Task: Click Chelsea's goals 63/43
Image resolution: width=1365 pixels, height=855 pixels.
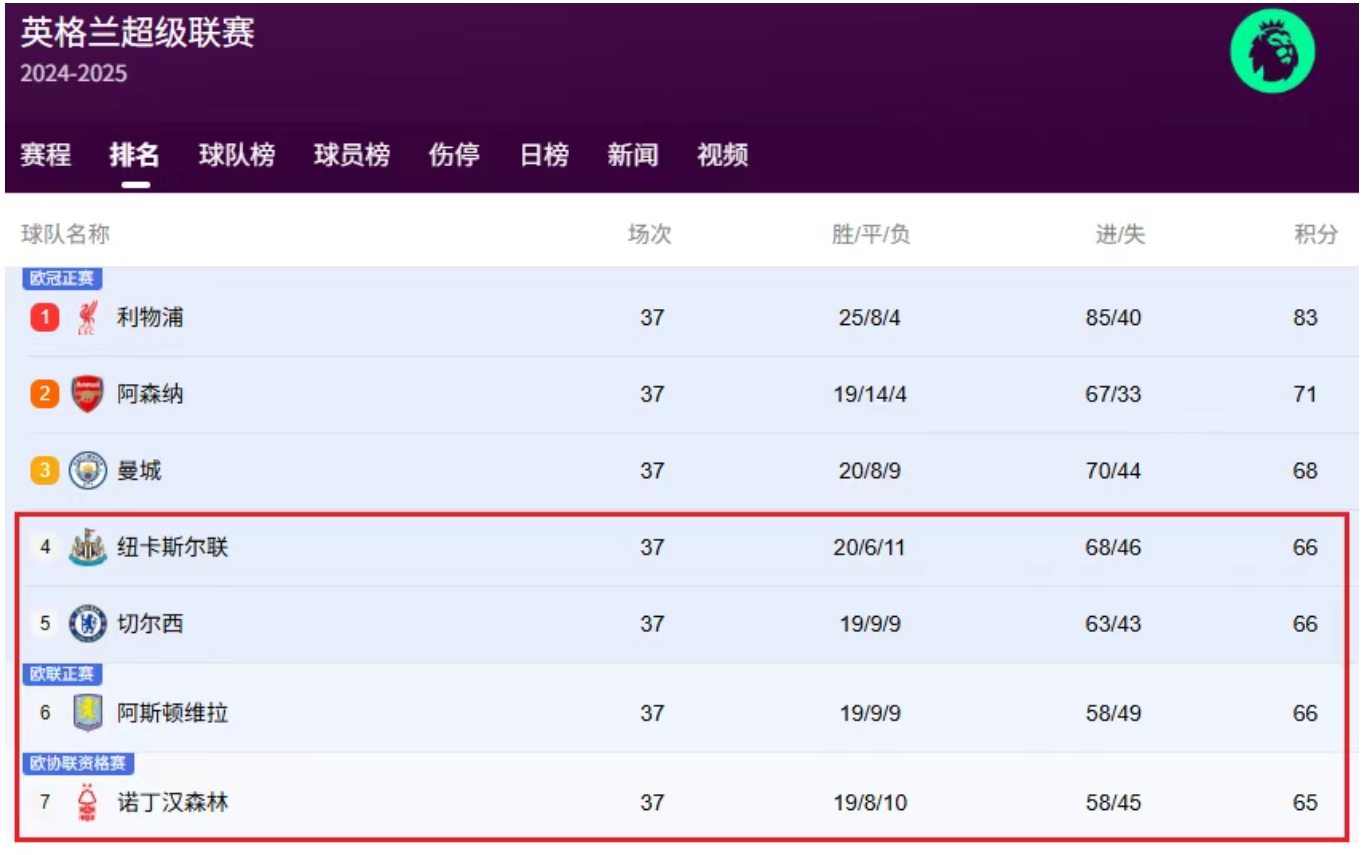Action: [1113, 624]
